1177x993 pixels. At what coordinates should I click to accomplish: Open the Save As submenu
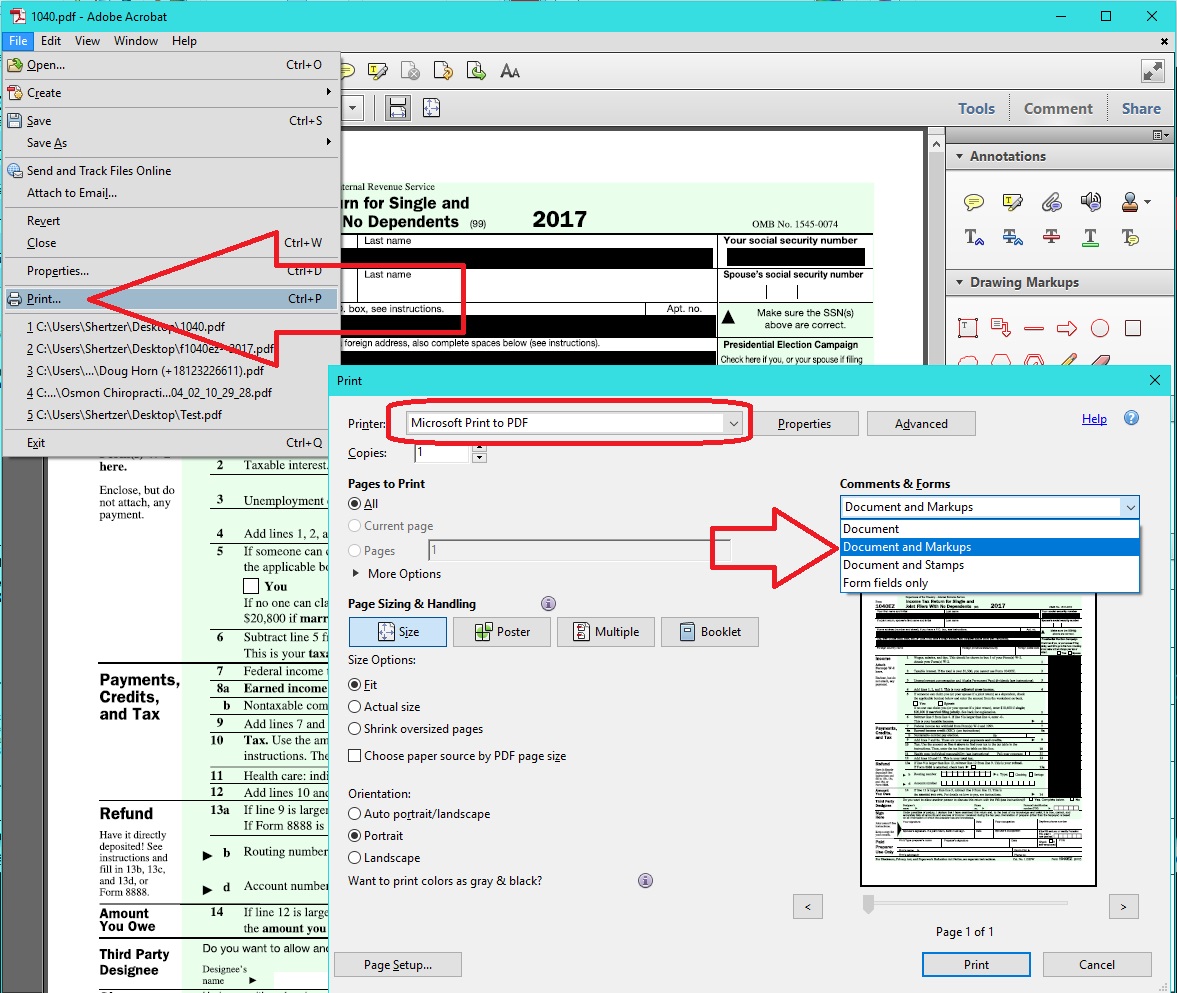coord(171,143)
